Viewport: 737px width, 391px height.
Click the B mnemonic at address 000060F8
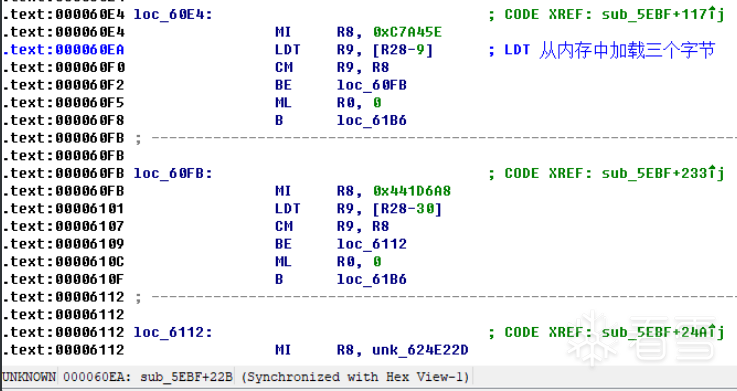279,120
